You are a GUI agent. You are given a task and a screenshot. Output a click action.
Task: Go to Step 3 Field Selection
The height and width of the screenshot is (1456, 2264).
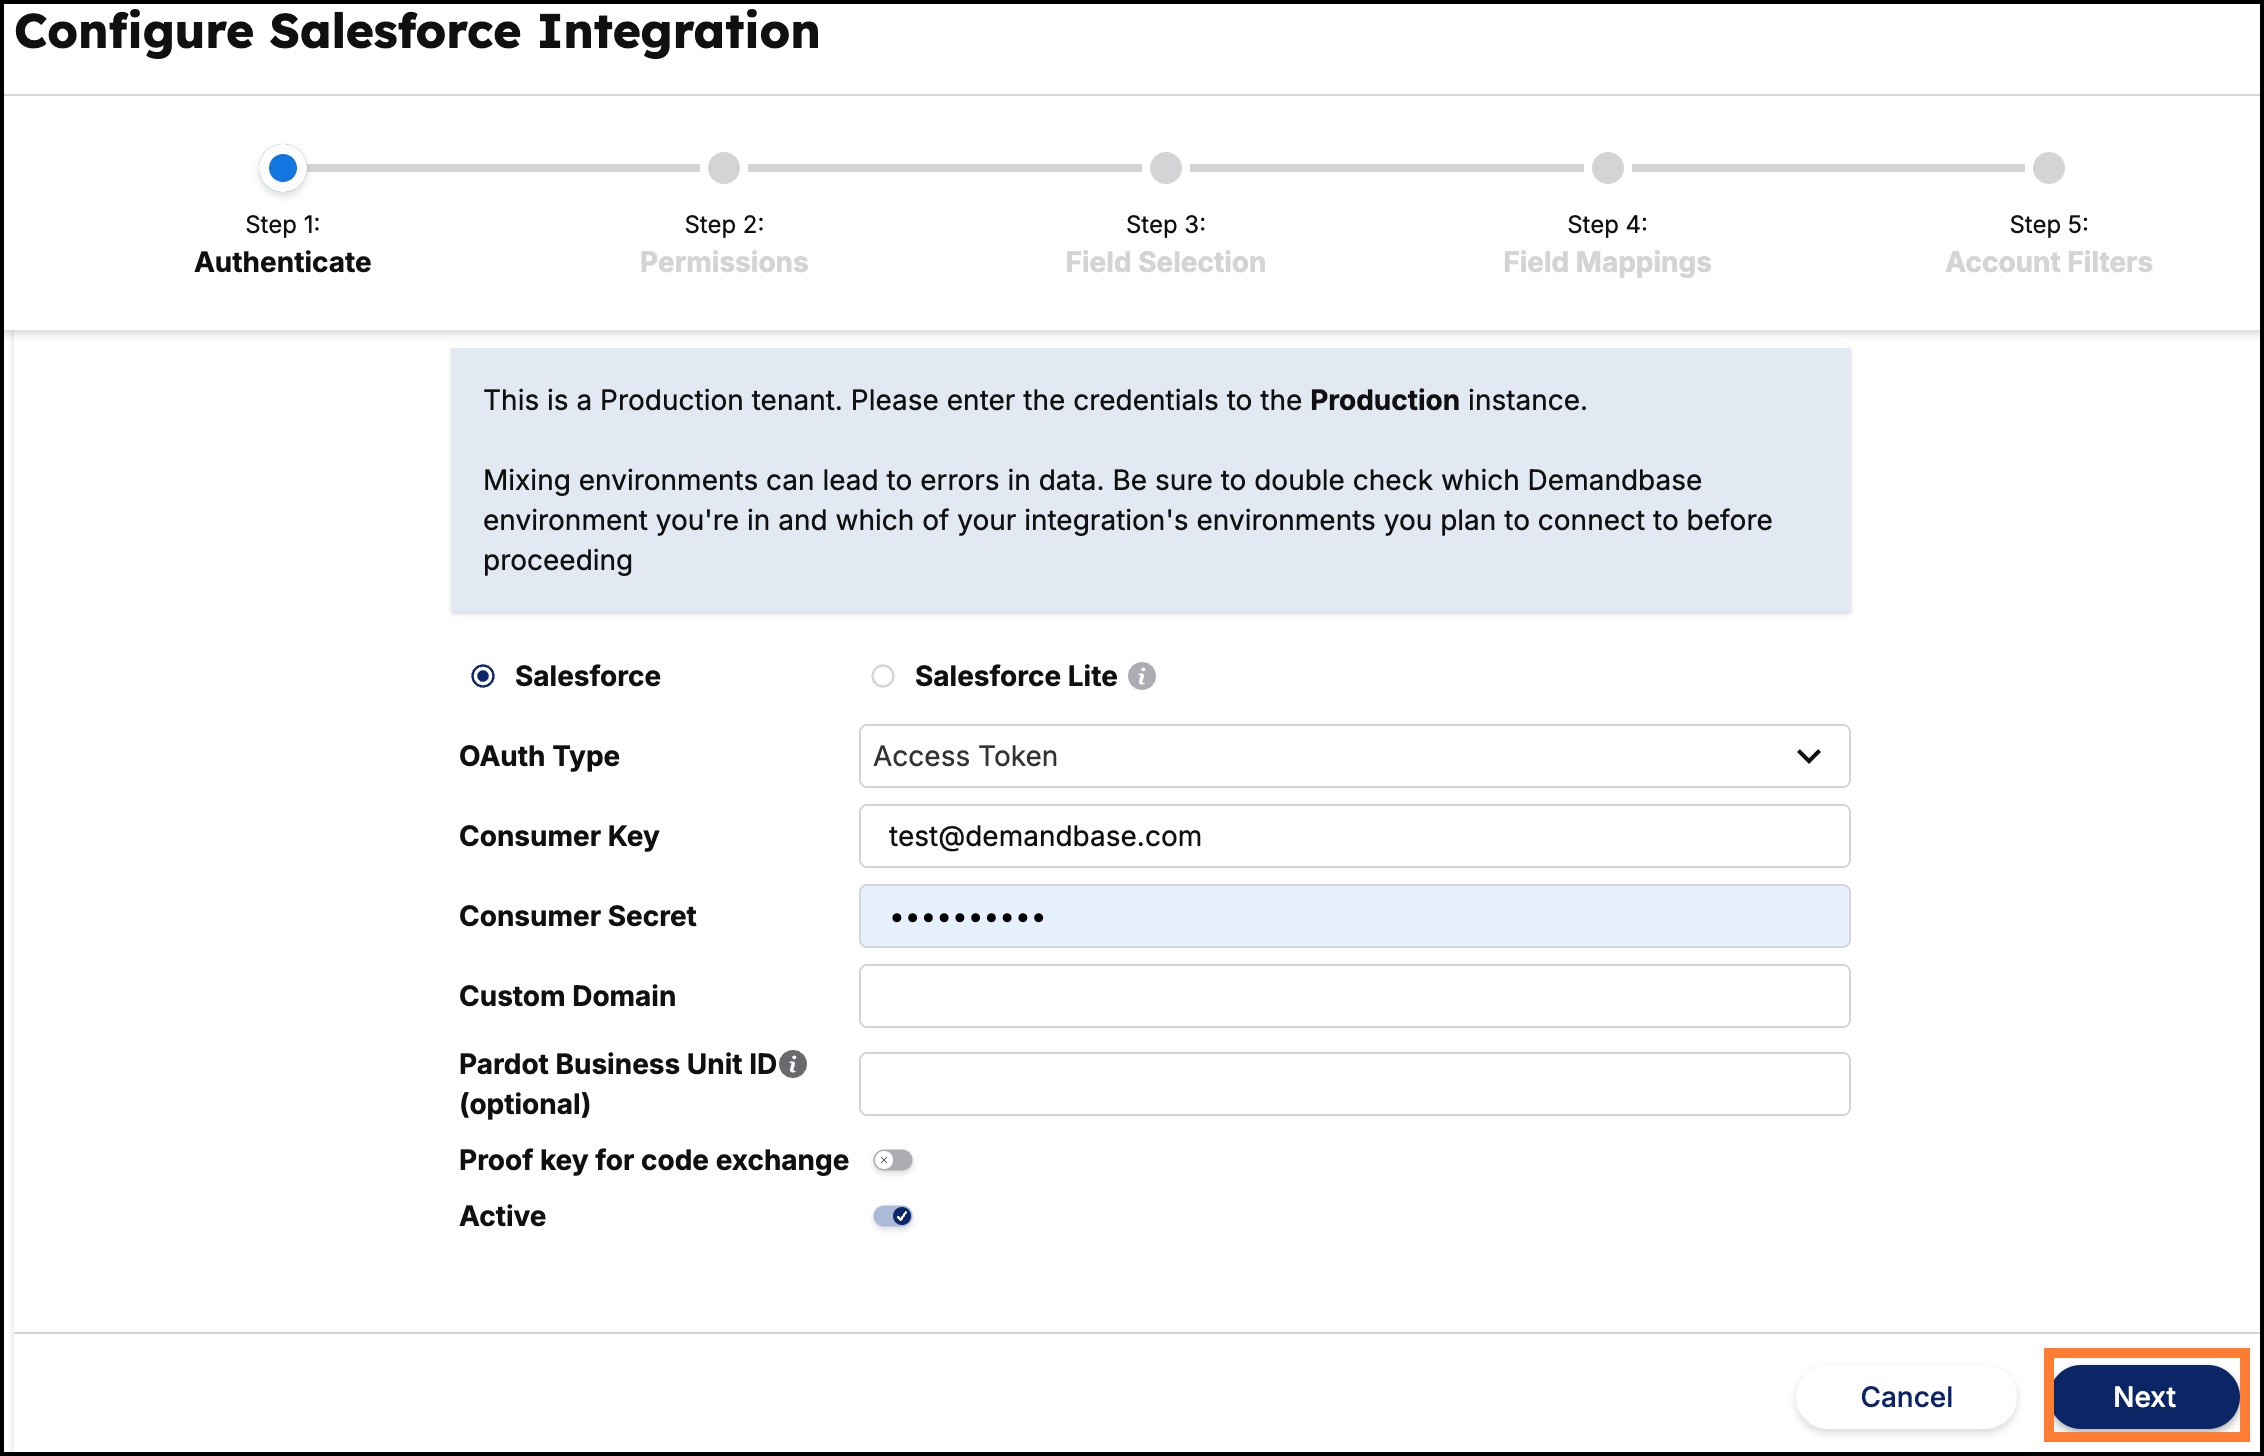[x=1166, y=168]
